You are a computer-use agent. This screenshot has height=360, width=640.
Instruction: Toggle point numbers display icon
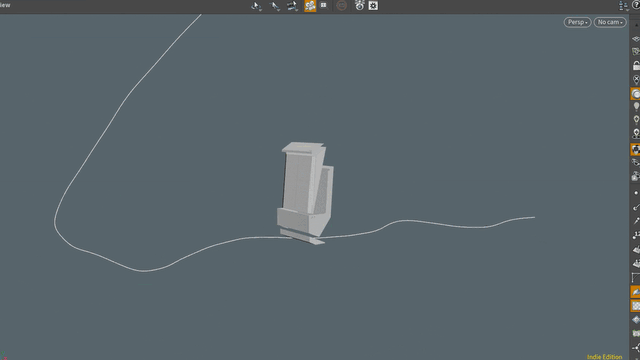tap(636, 235)
